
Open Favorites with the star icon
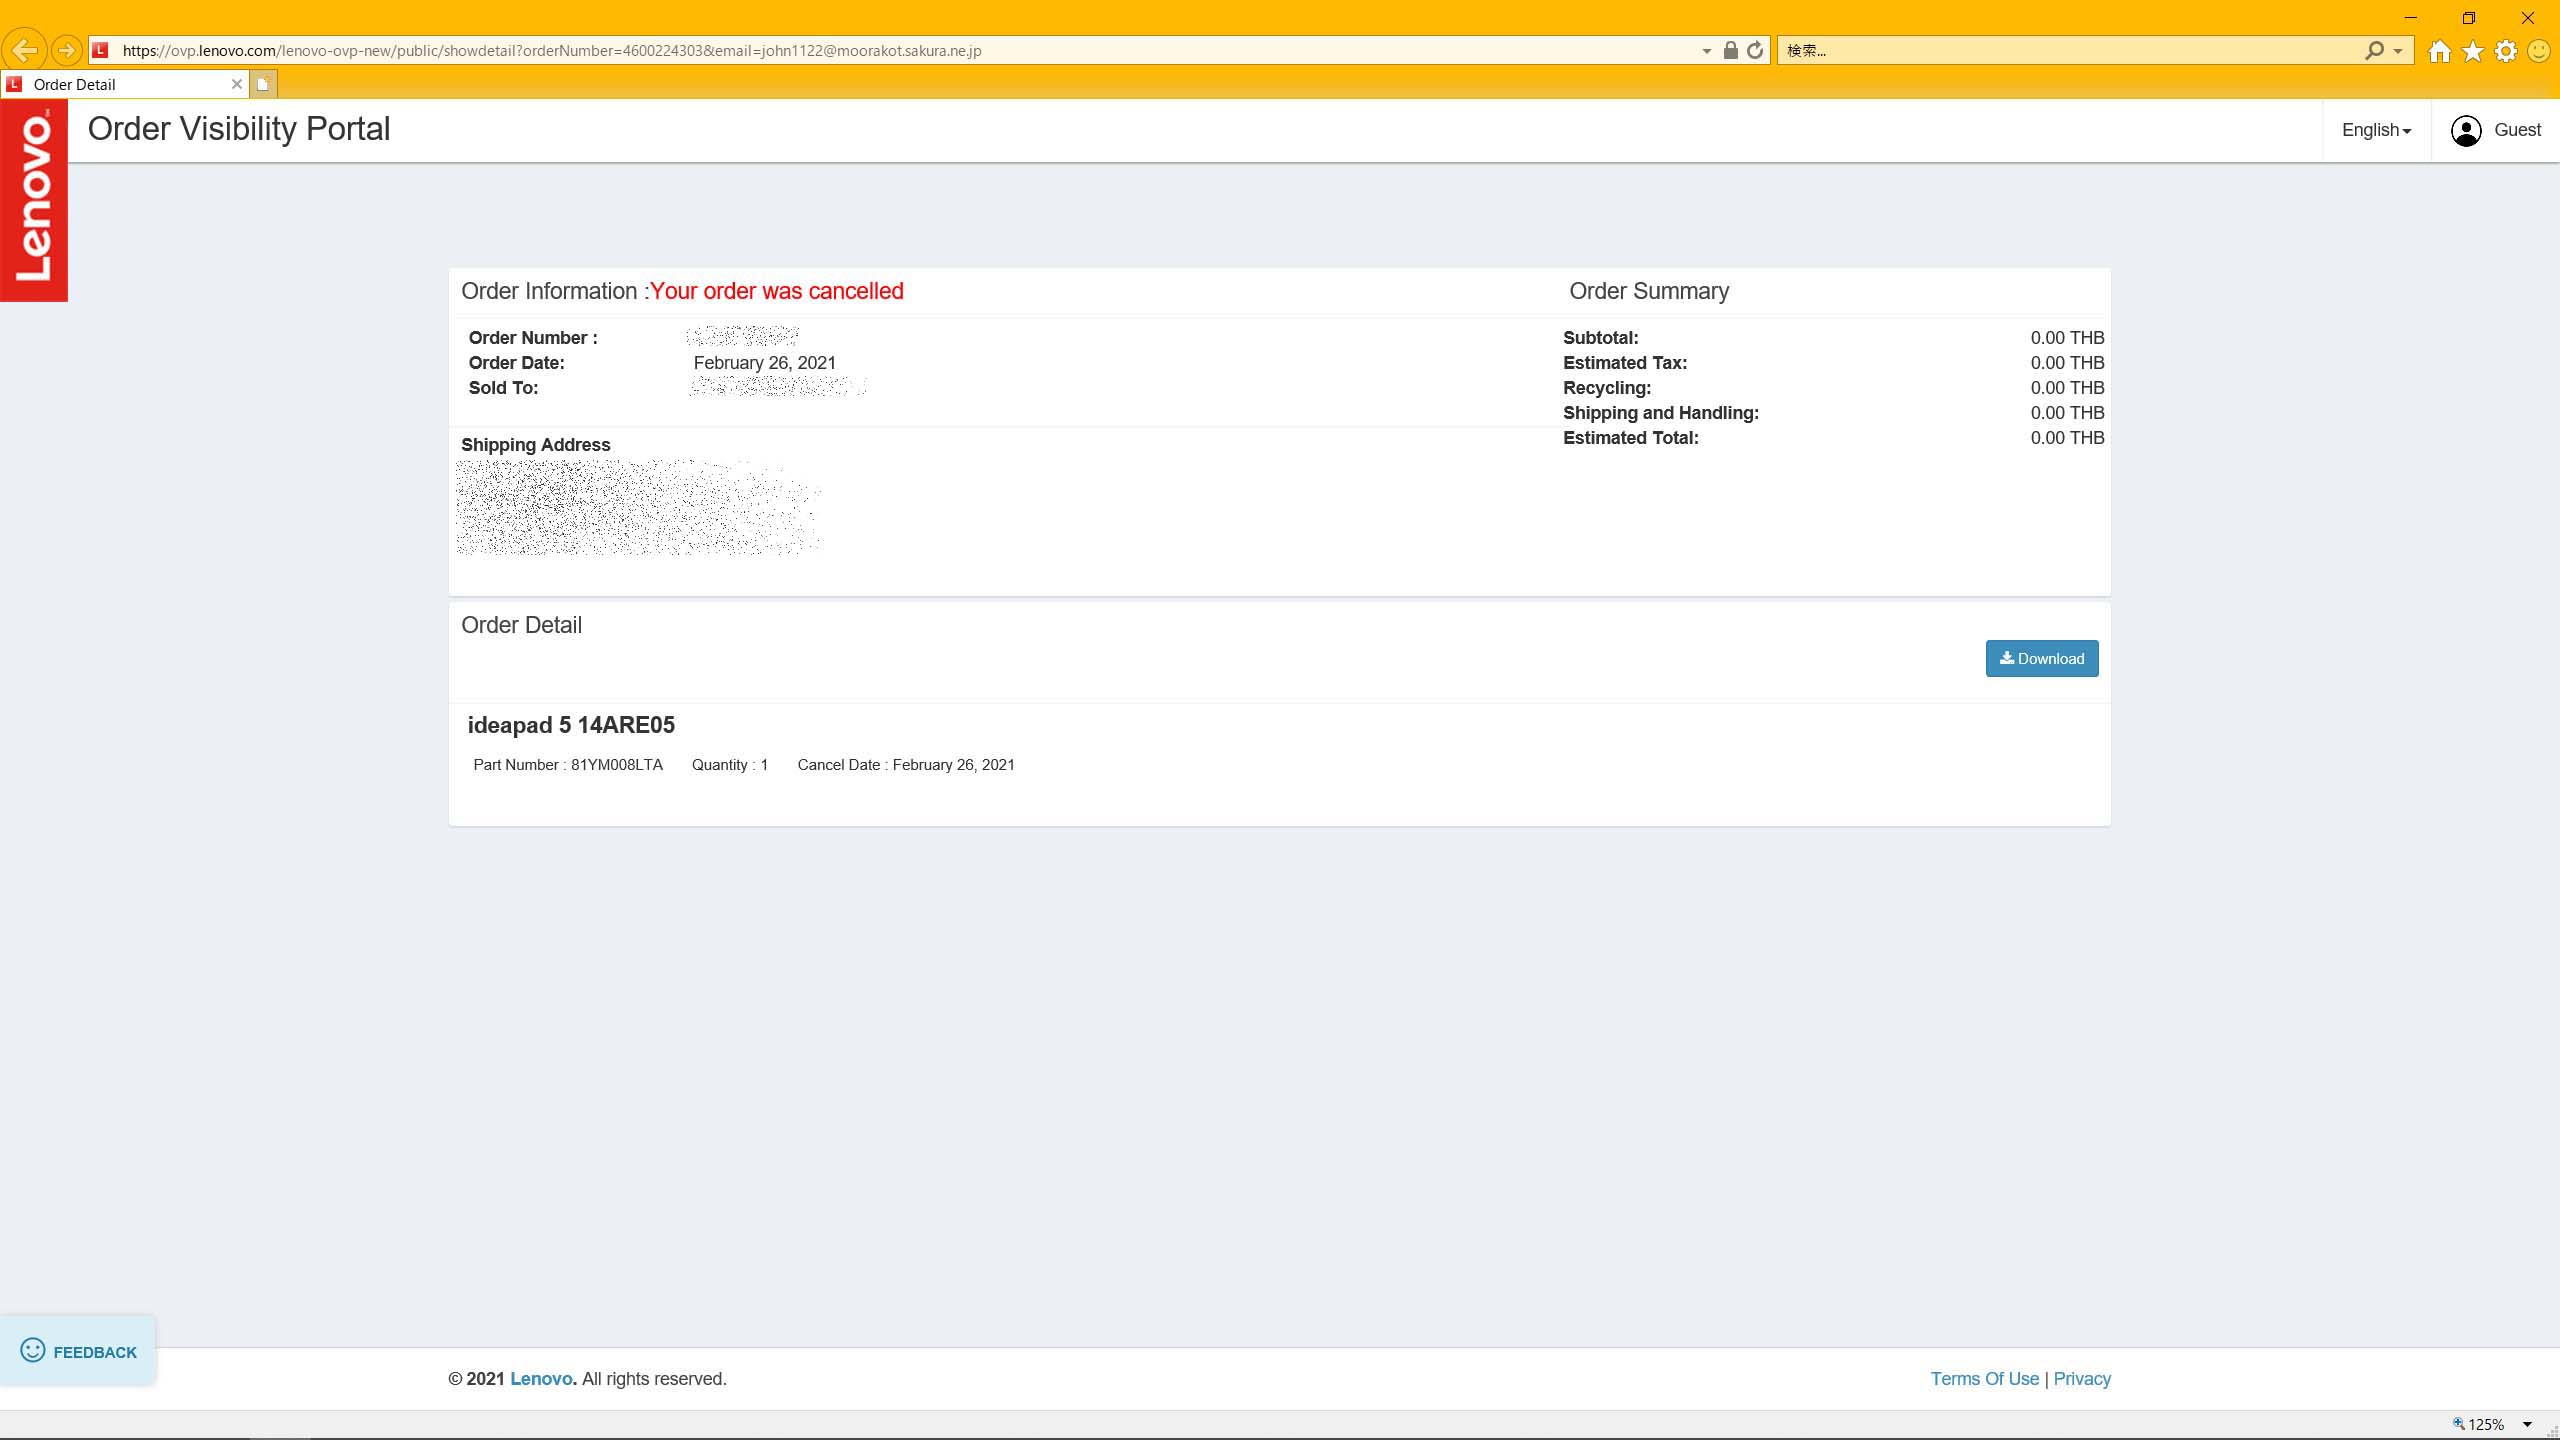pyautogui.click(x=2473, y=51)
